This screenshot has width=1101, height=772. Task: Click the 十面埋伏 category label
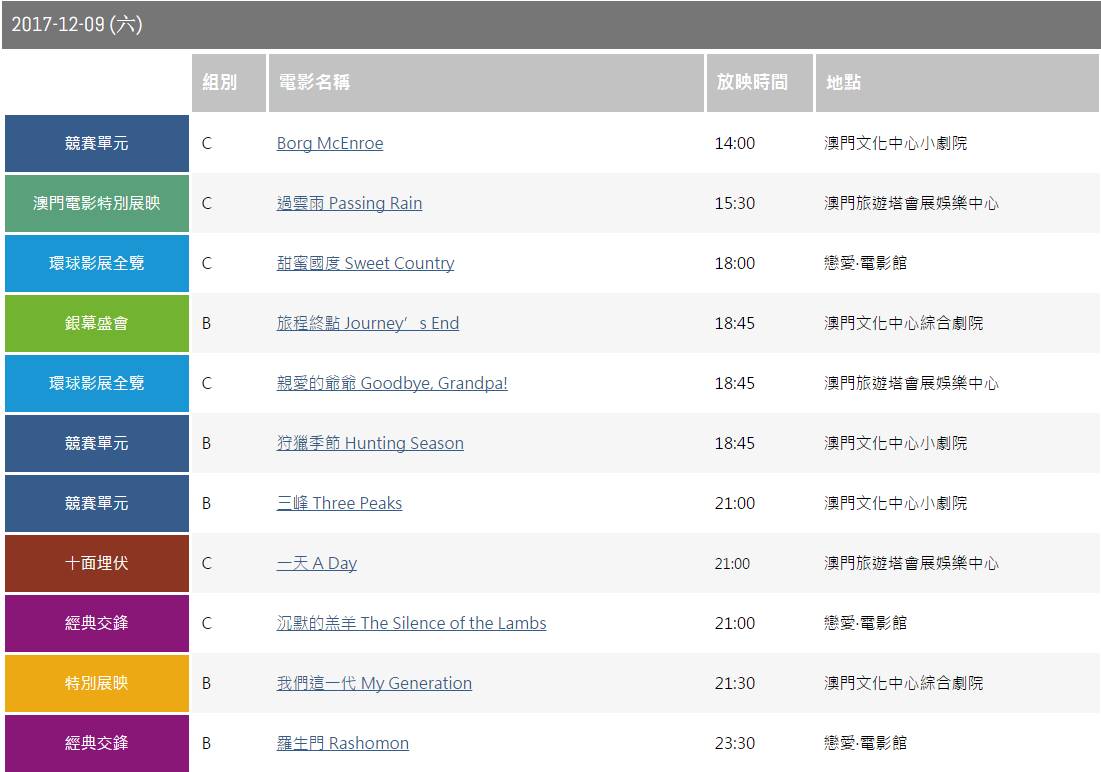tap(97, 563)
